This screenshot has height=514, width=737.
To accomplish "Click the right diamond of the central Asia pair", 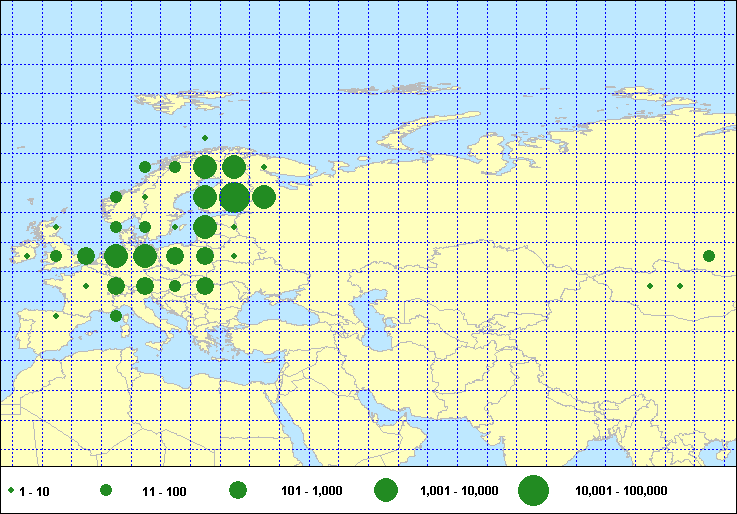I will (680, 287).
